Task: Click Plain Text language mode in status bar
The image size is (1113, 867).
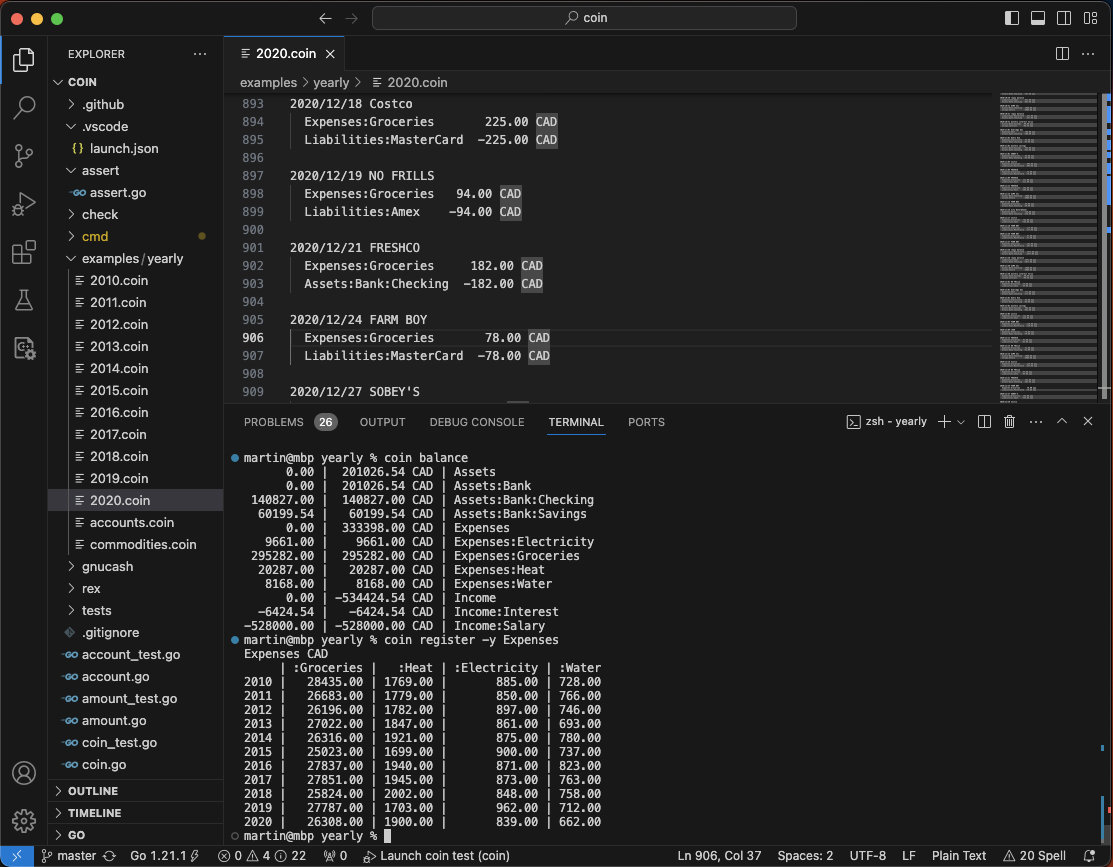Action: click(x=959, y=856)
